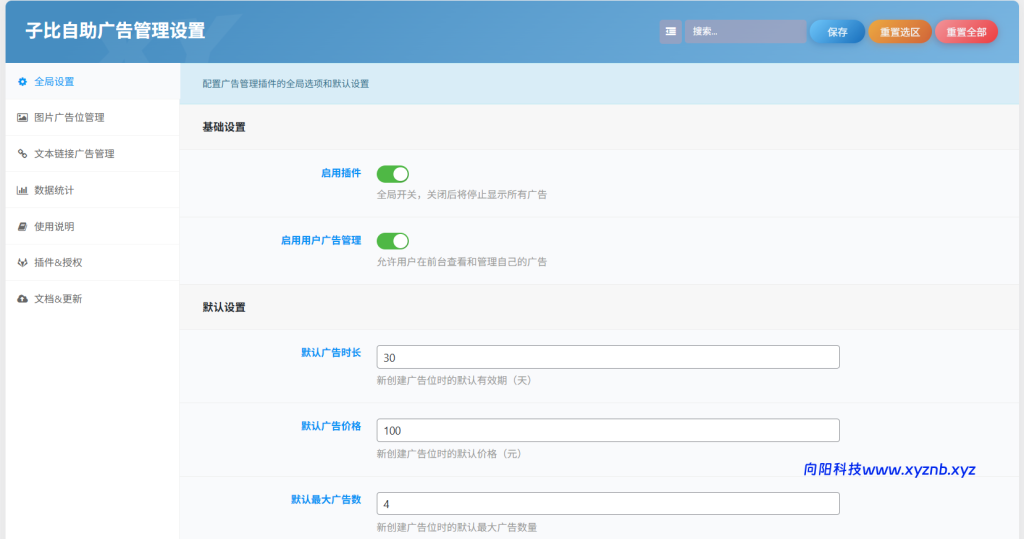Open the 数据统计 sidebar section

pyautogui.click(x=54, y=190)
